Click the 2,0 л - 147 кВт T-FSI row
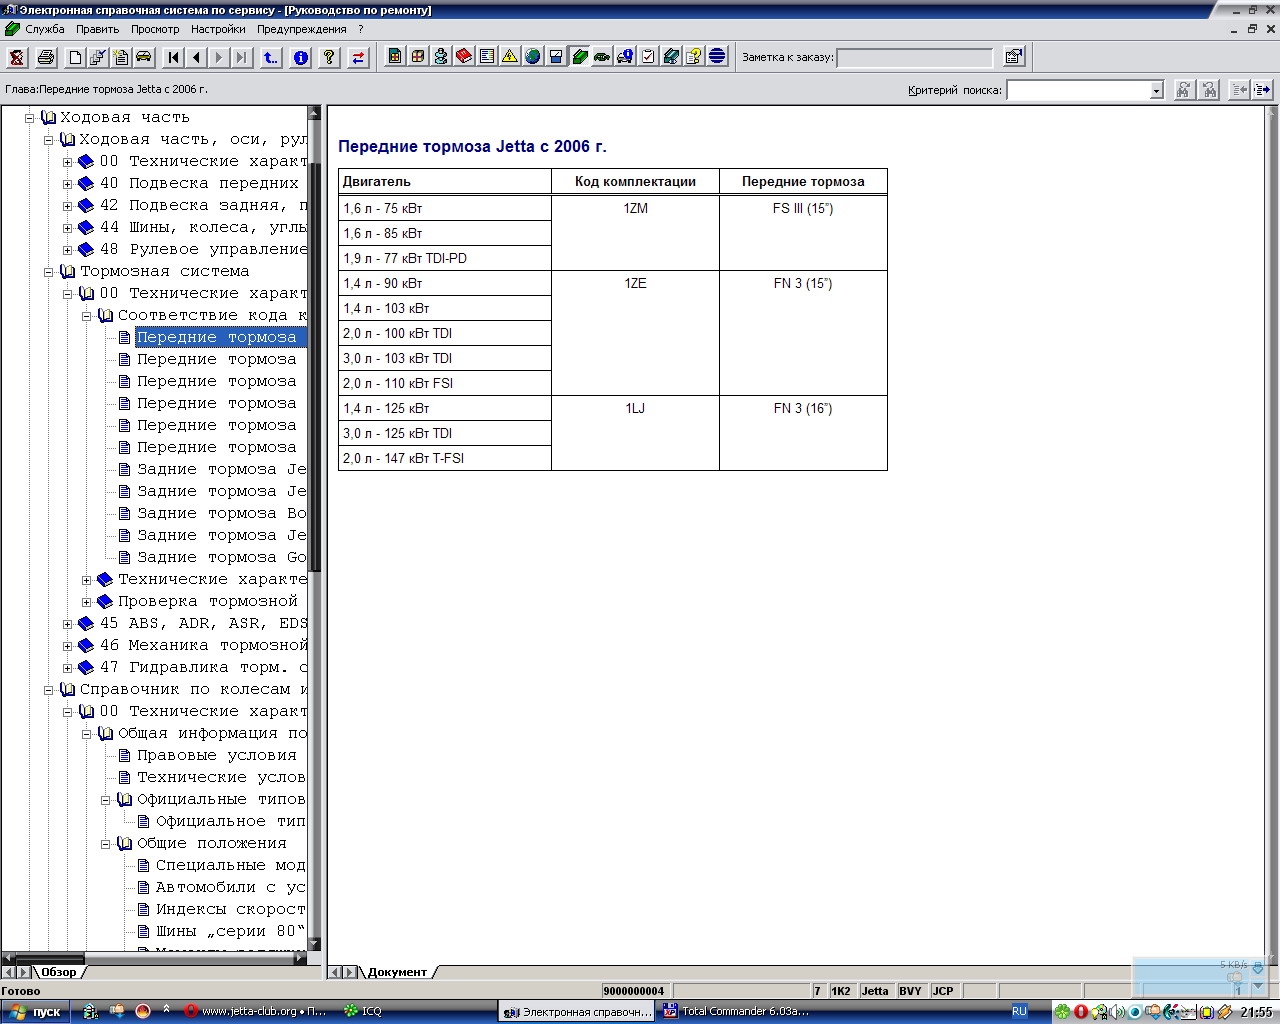The width and height of the screenshot is (1280, 1024). [x=445, y=458]
